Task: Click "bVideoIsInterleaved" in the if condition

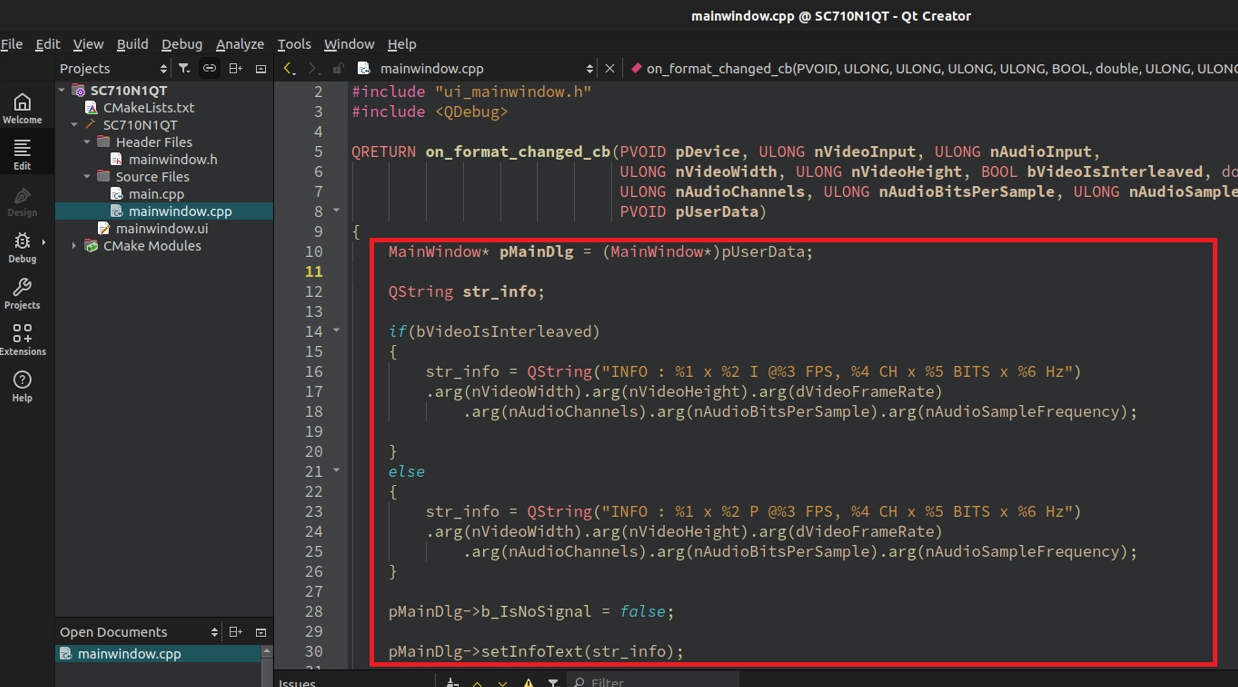Action: (503, 332)
